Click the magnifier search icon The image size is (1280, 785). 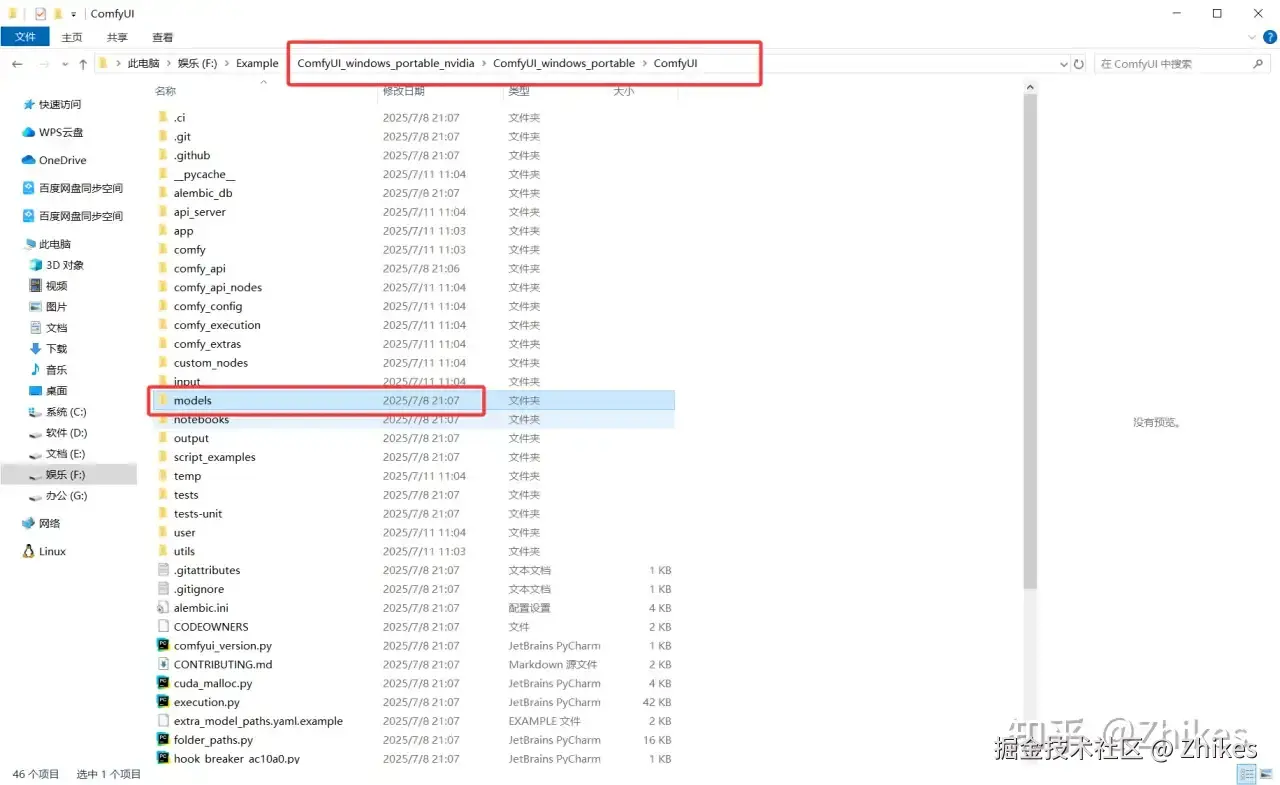[1258, 64]
